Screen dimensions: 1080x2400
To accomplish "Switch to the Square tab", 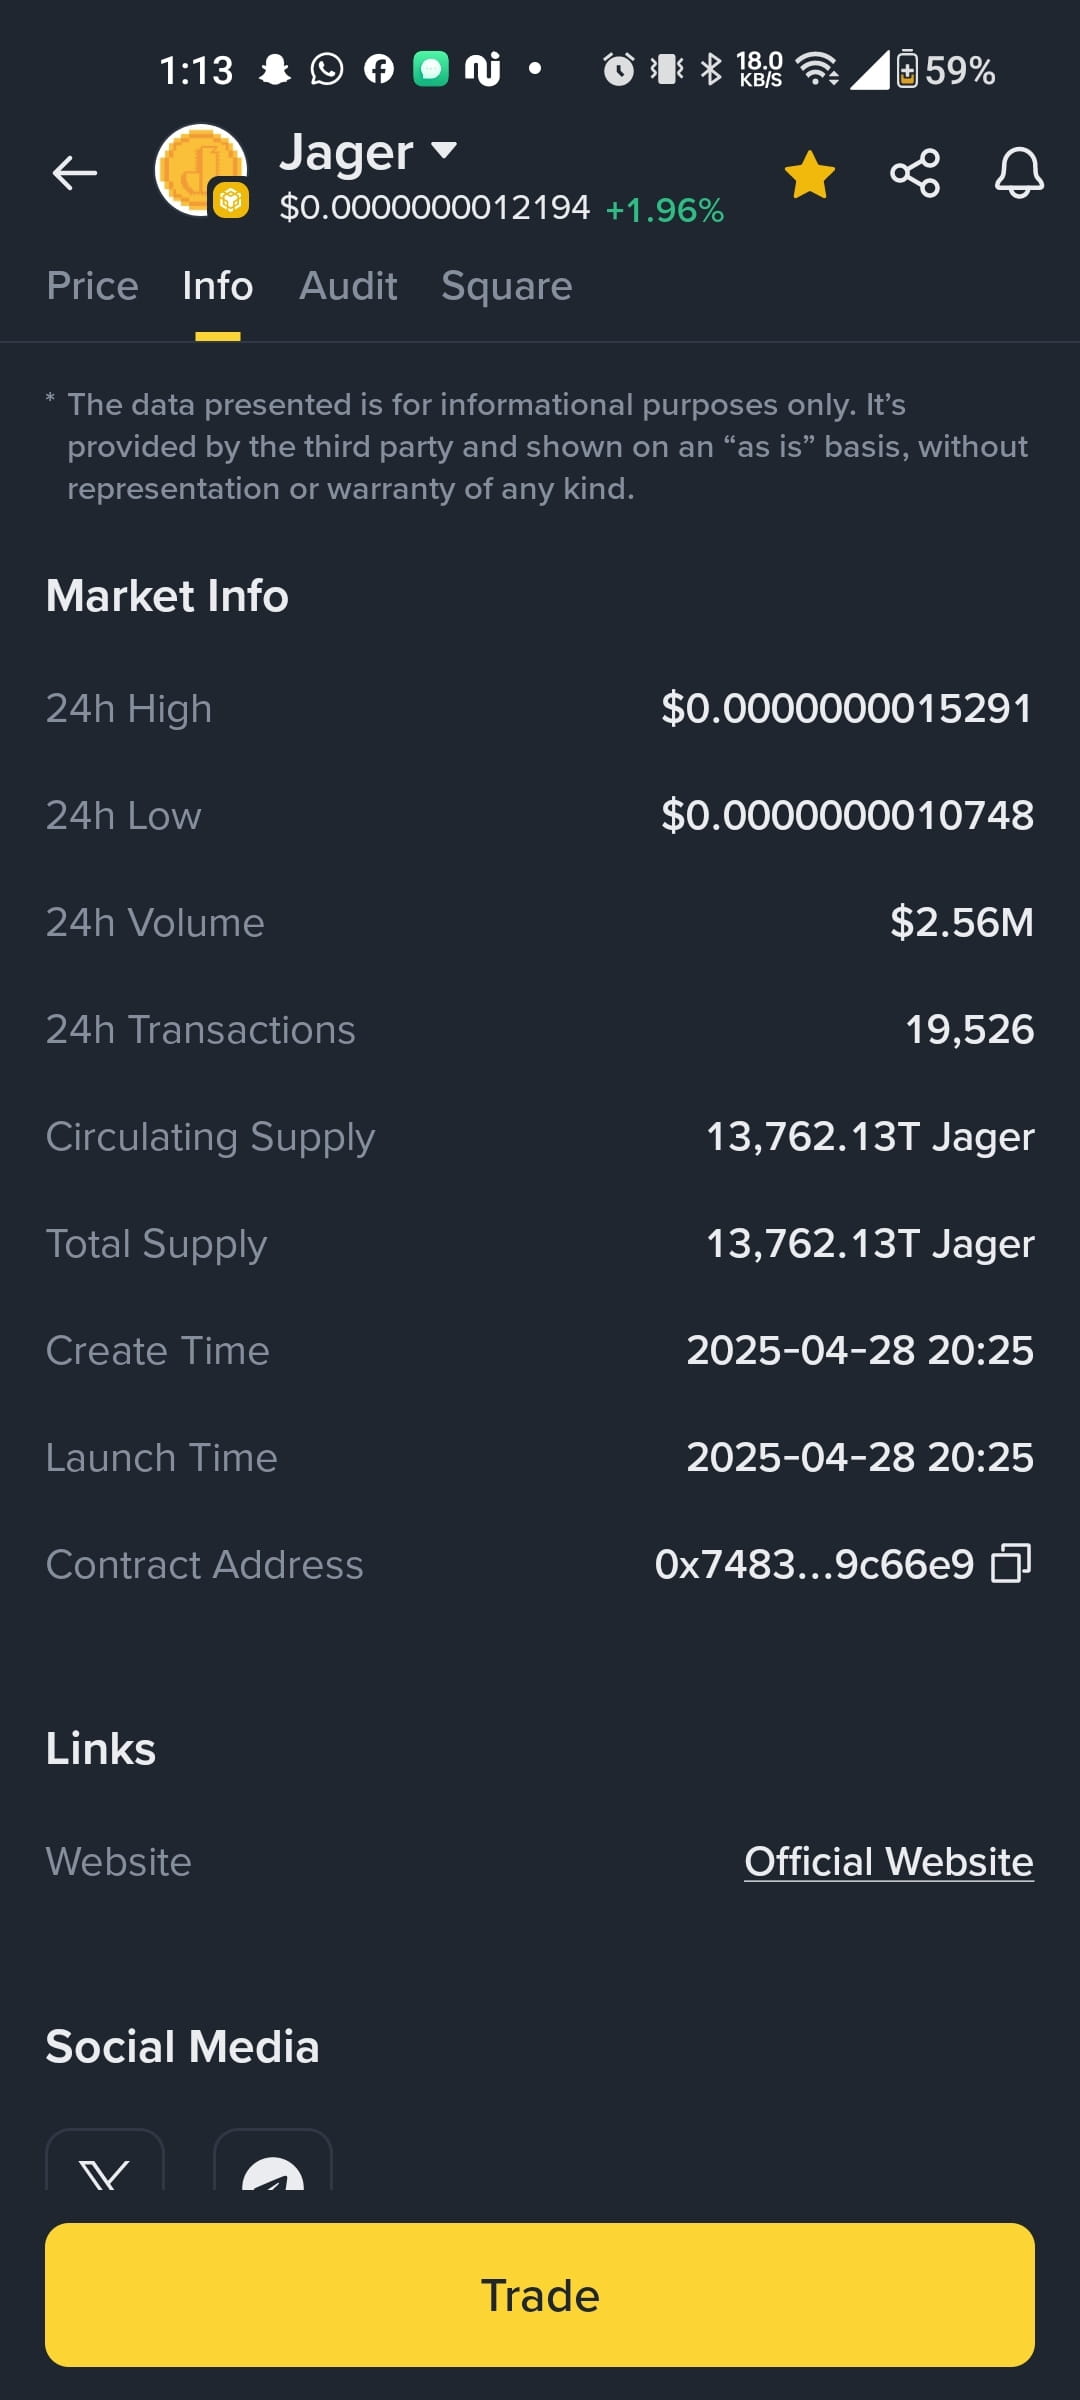I will 507,287.
